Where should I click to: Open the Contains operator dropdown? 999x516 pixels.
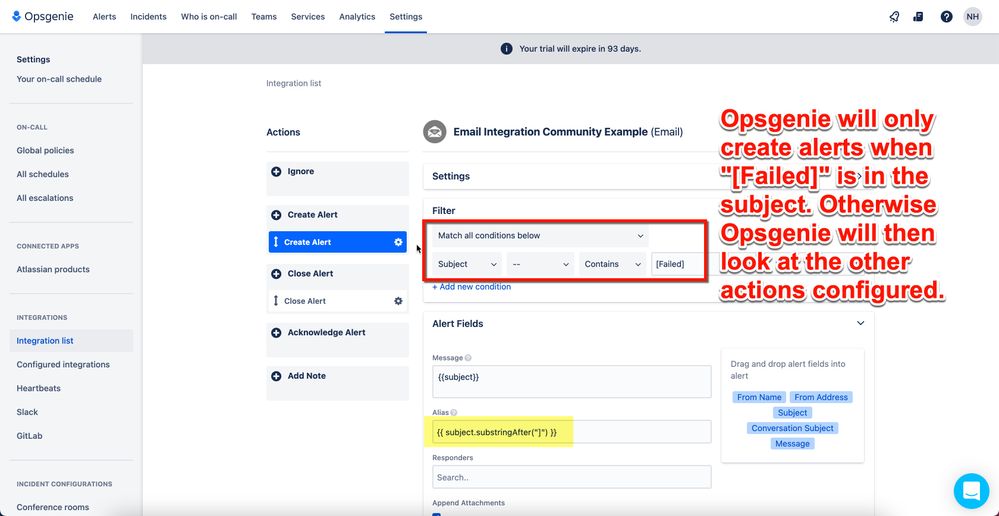click(x=612, y=264)
